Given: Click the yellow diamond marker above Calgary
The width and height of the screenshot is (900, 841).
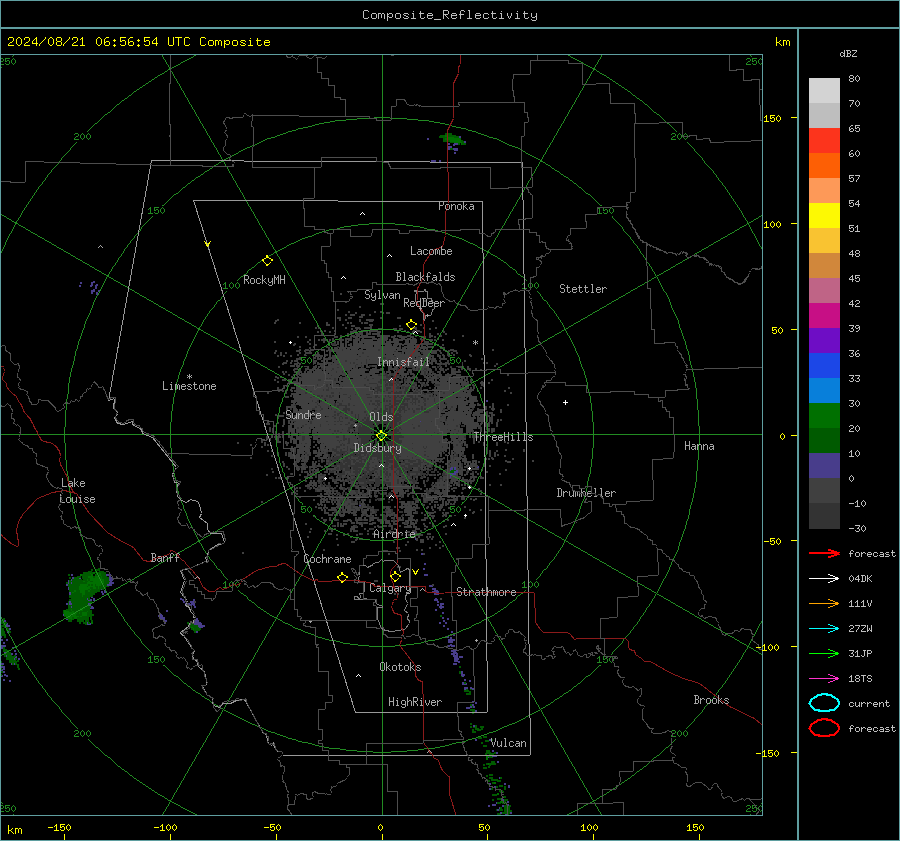Looking at the screenshot, I should coord(395,576).
